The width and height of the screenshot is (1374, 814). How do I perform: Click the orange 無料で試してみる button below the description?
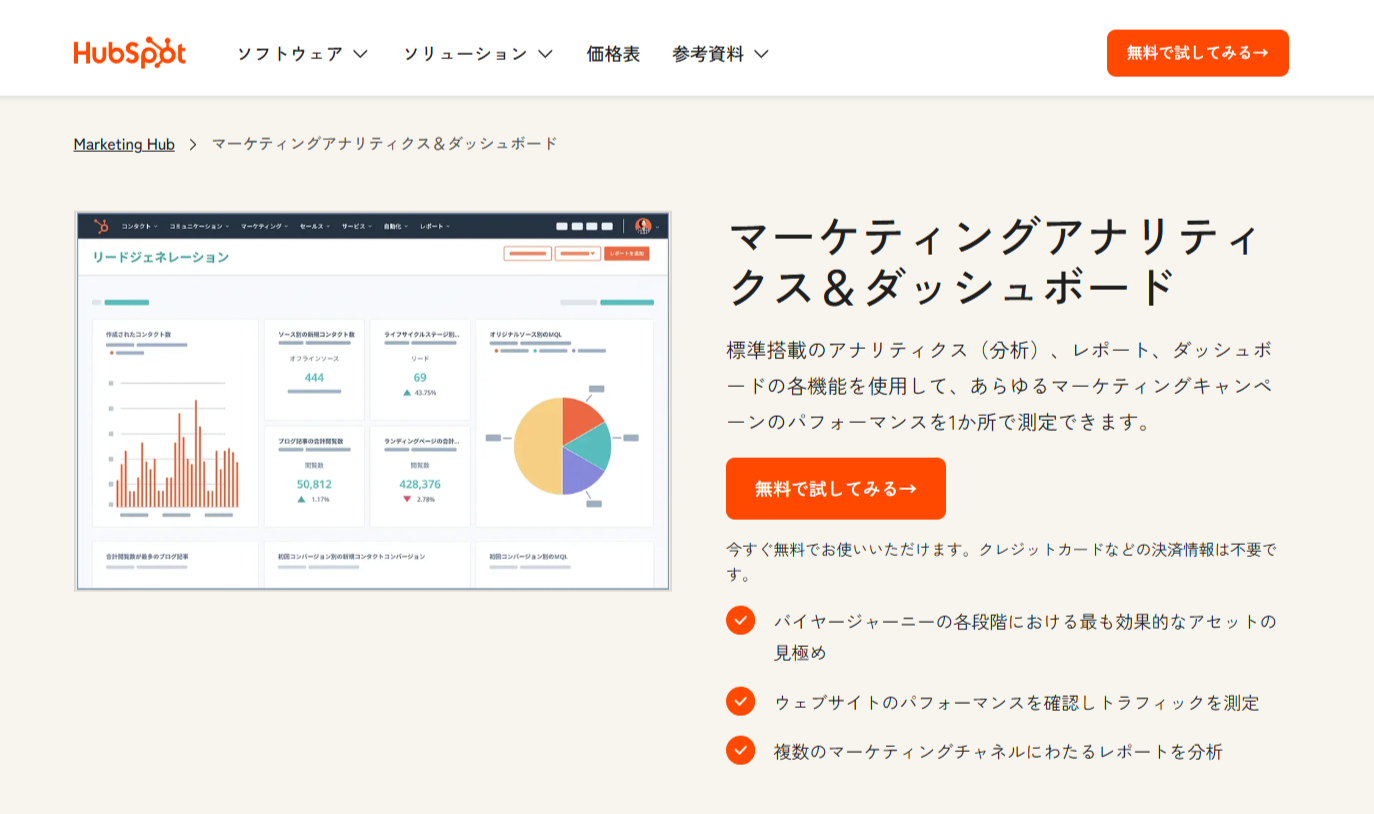[x=836, y=489]
